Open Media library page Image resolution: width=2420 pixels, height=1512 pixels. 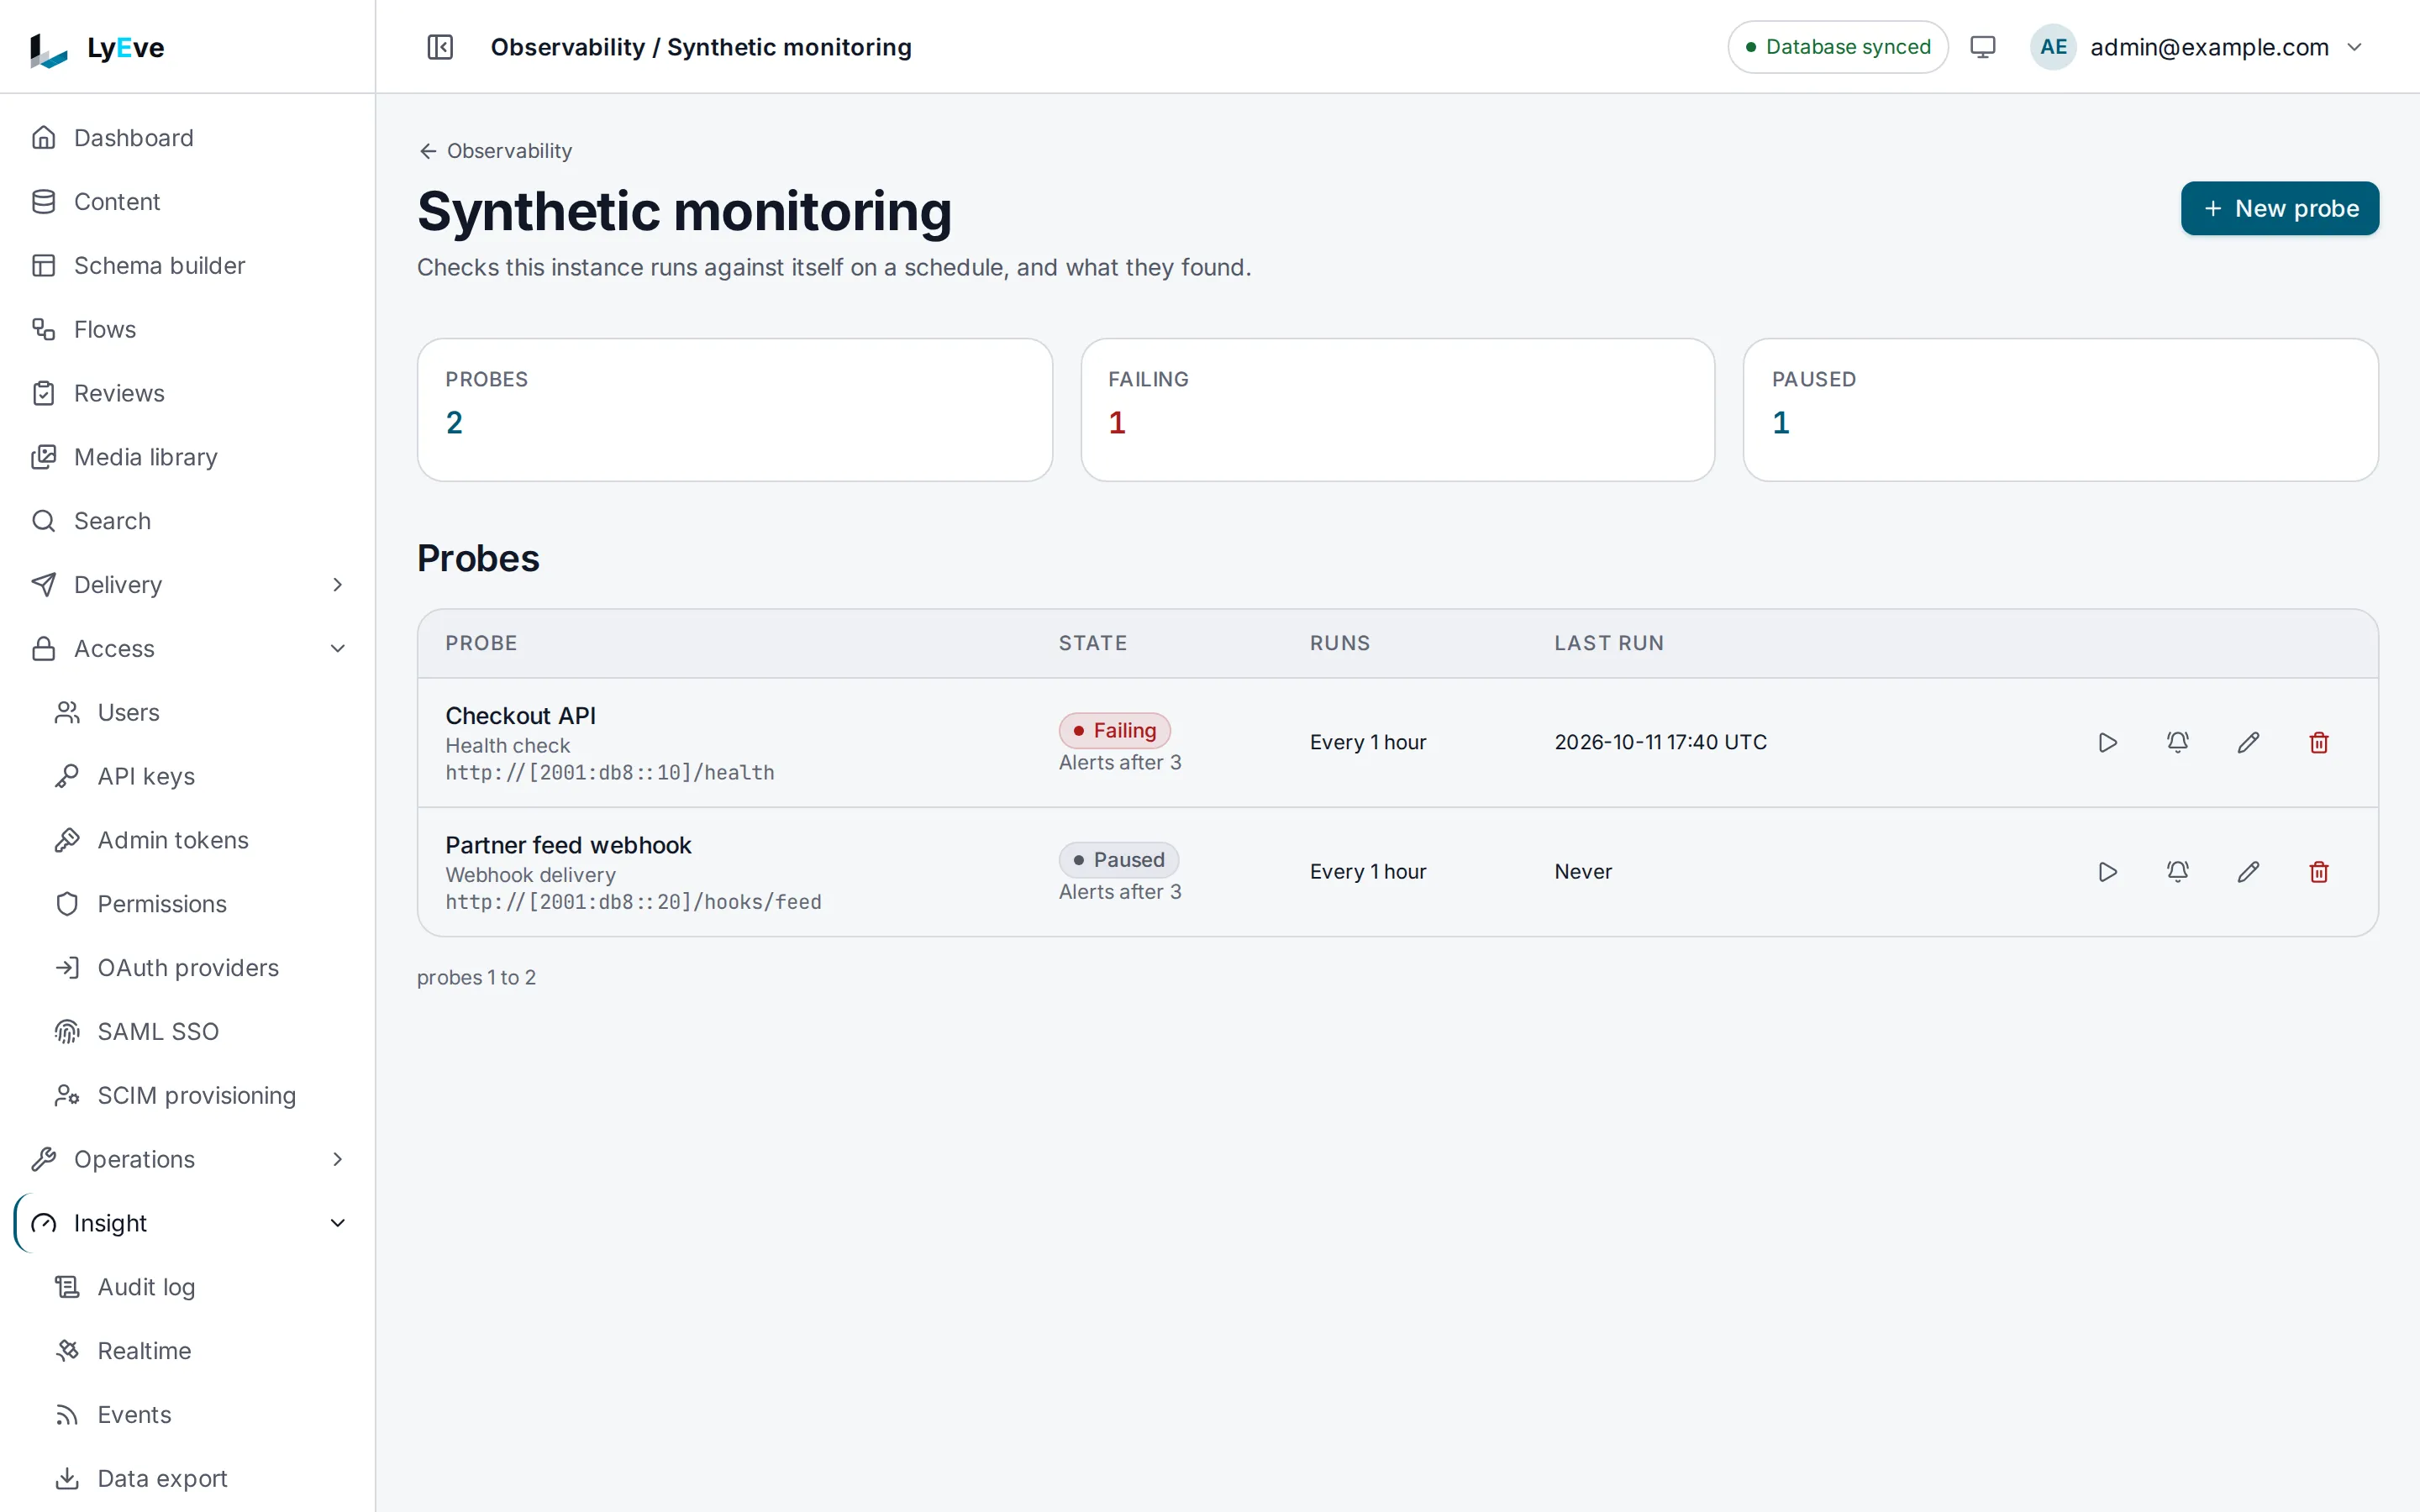tap(188, 457)
